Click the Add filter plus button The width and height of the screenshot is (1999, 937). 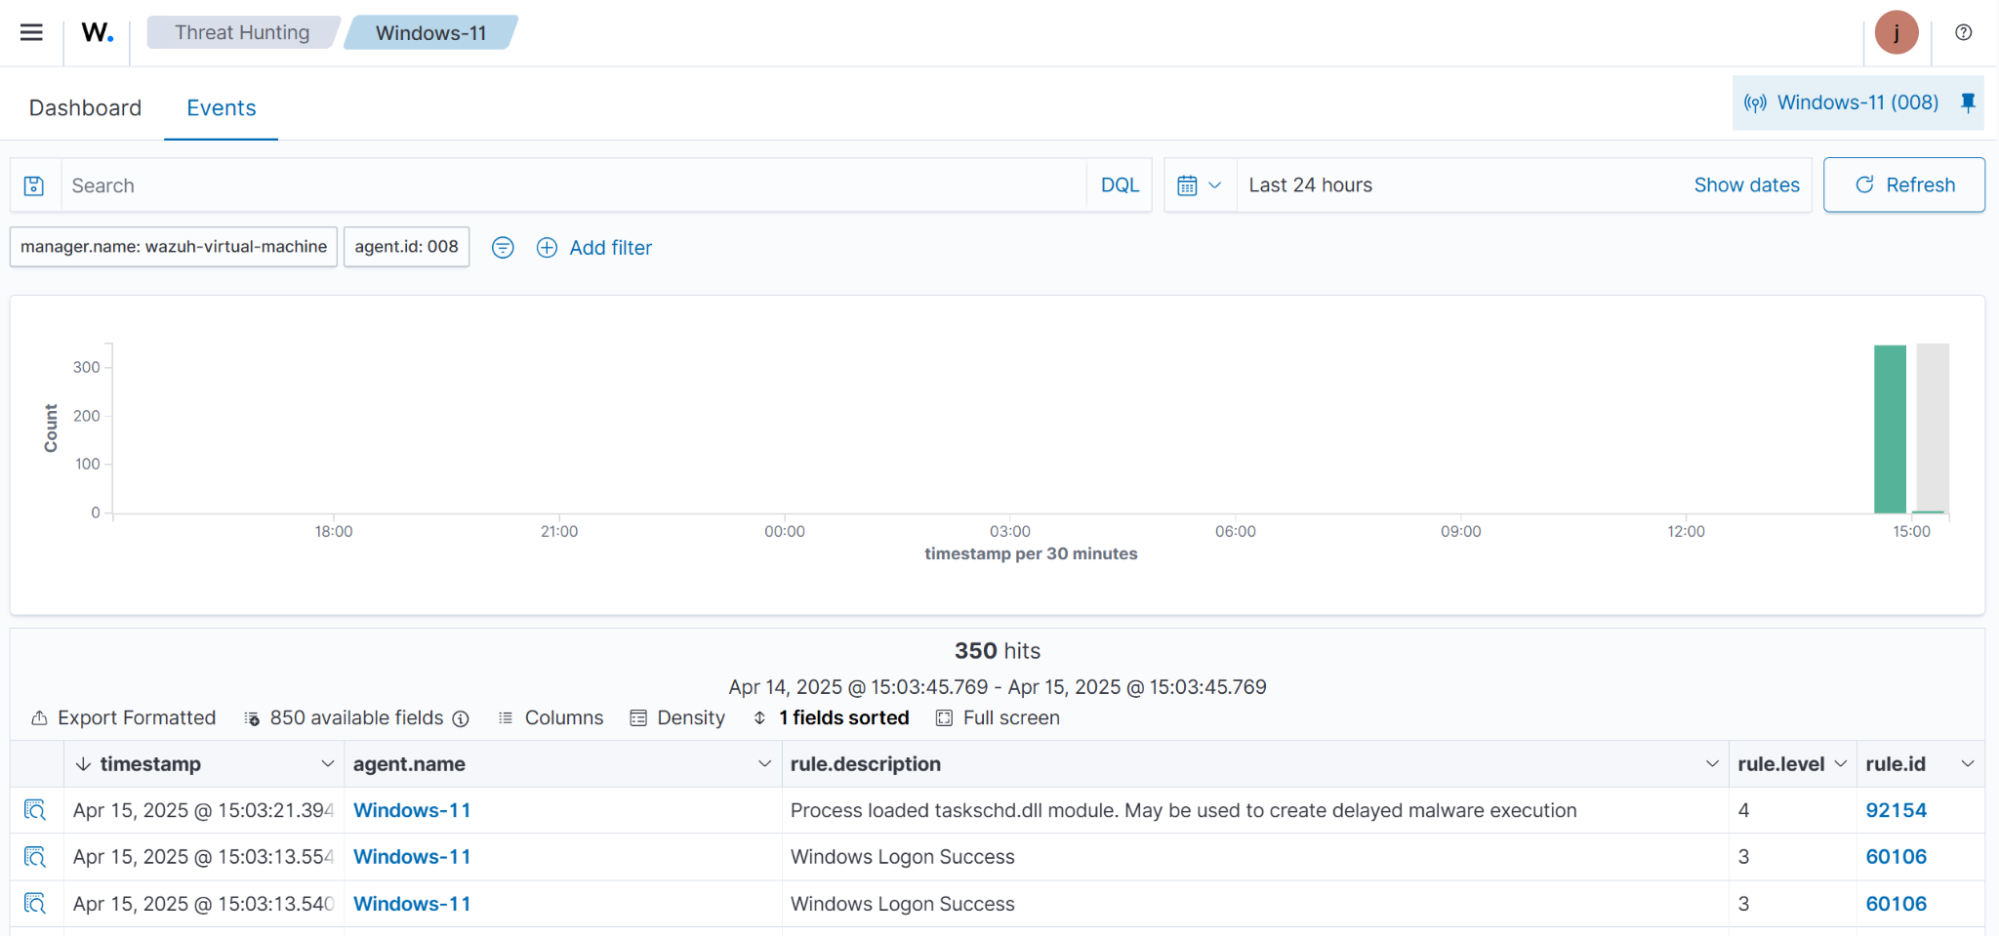pyautogui.click(x=594, y=247)
